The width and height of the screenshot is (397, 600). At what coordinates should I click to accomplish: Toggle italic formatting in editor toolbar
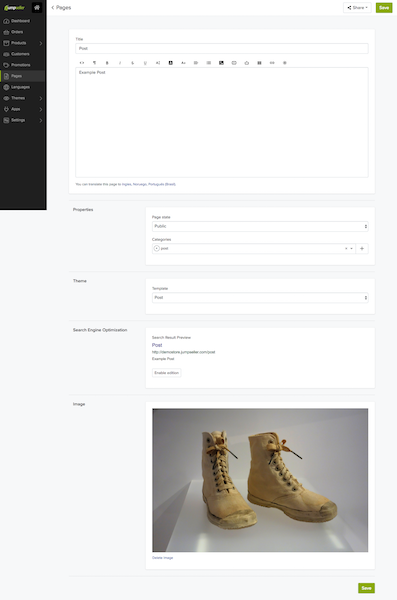pyautogui.click(x=120, y=63)
